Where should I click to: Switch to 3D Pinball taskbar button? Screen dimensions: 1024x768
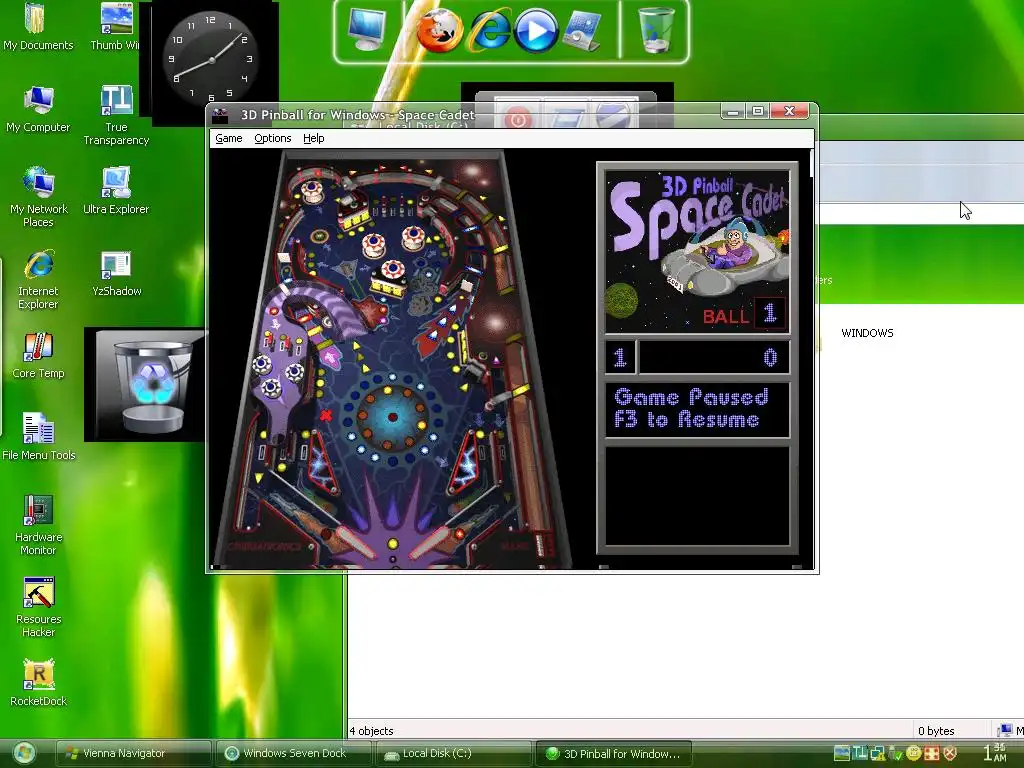613,754
